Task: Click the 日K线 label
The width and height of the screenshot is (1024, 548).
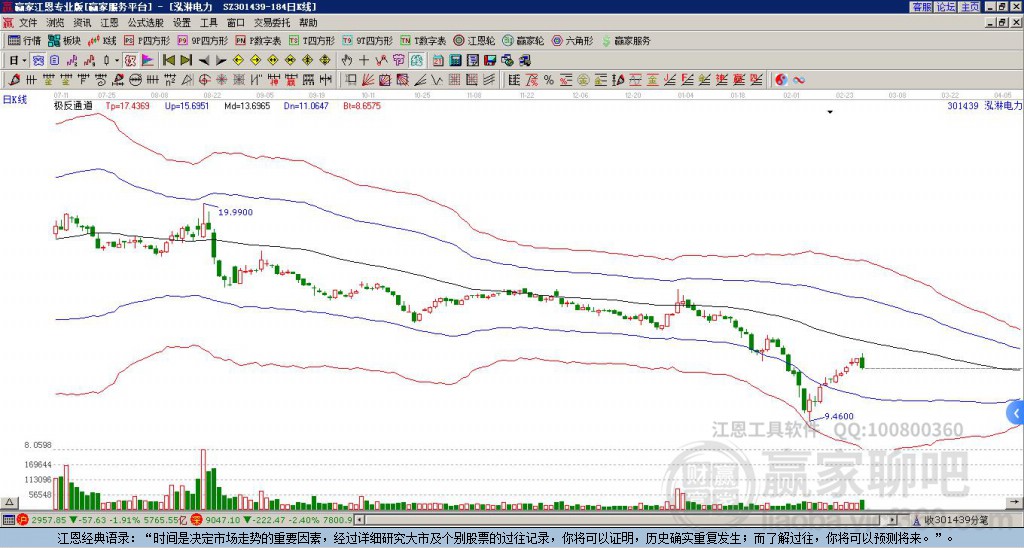Action: (15, 99)
